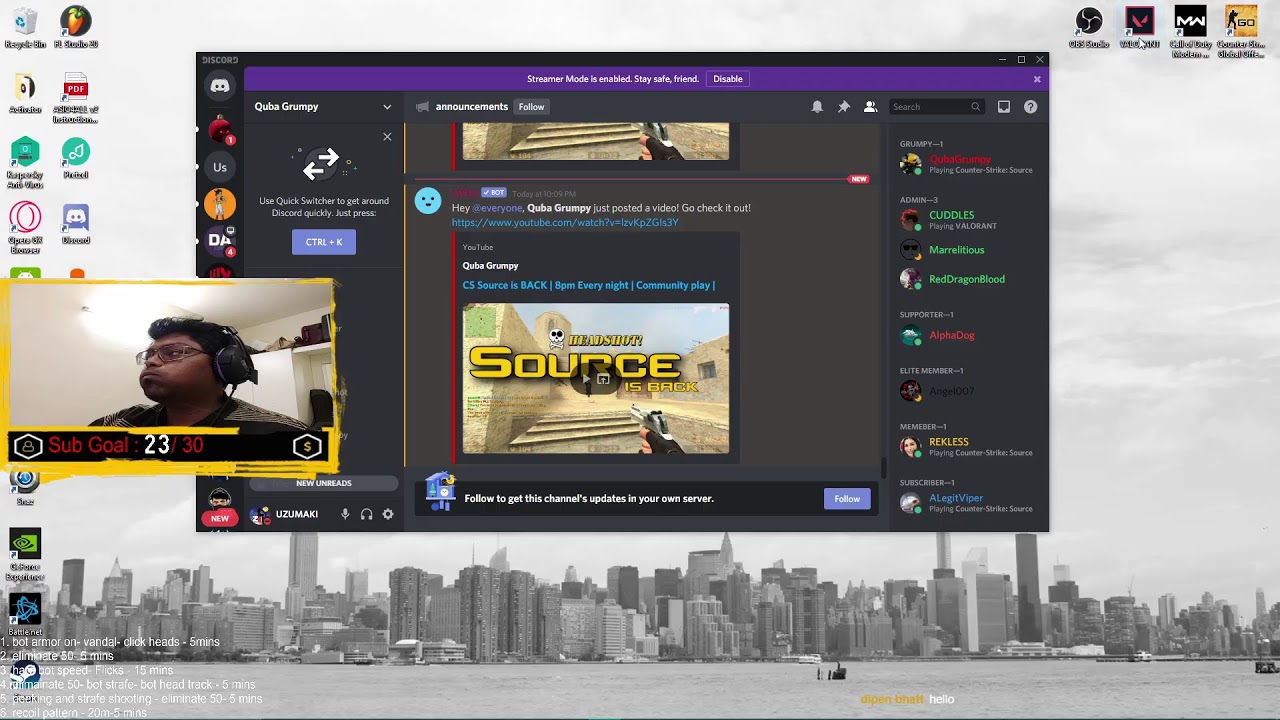Toggle the member list icon
The height and width of the screenshot is (720, 1280).
tap(870, 107)
